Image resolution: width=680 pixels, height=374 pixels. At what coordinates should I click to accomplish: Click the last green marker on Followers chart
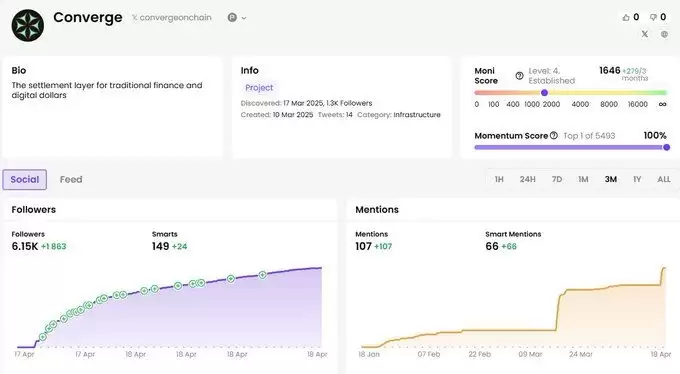[262, 275]
